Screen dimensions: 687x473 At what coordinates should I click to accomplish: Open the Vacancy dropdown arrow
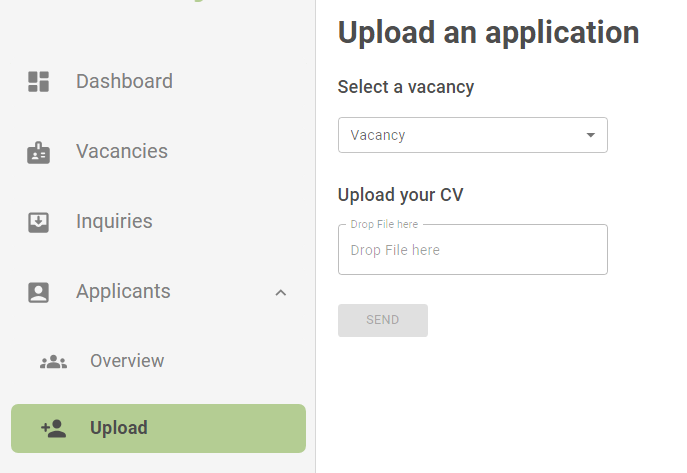pyautogui.click(x=591, y=135)
